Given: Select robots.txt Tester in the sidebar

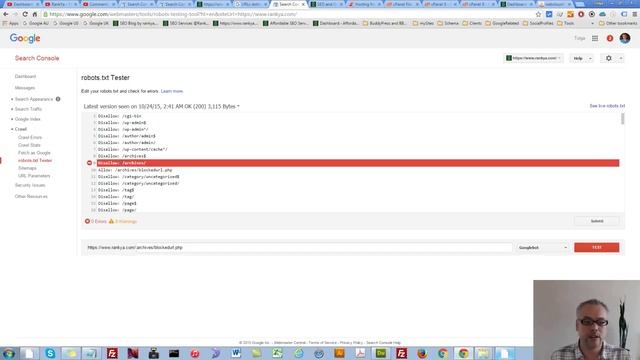Looking at the screenshot, I should coord(35,160).
